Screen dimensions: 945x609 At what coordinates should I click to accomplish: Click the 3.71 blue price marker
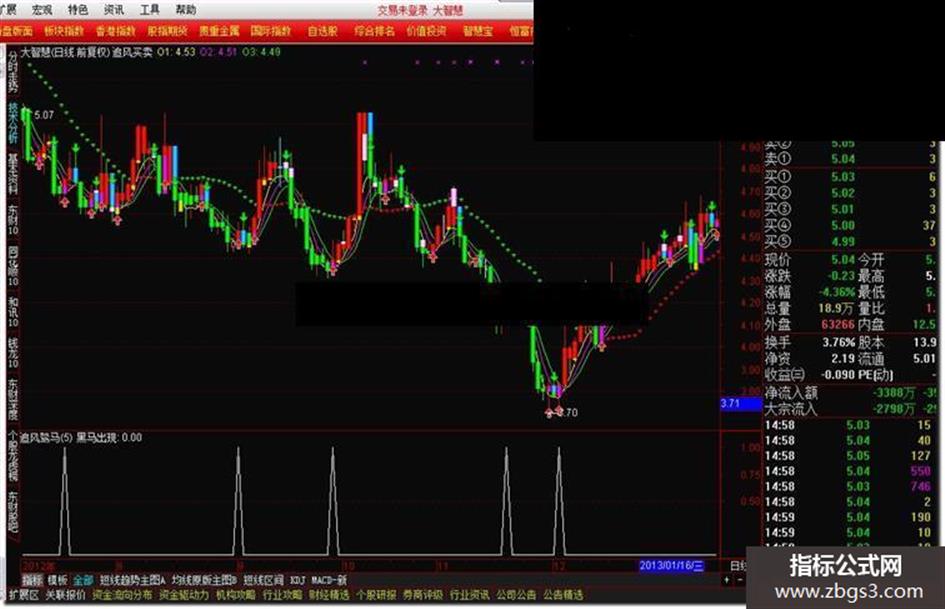pyautogui.click(x=741, y=403)
